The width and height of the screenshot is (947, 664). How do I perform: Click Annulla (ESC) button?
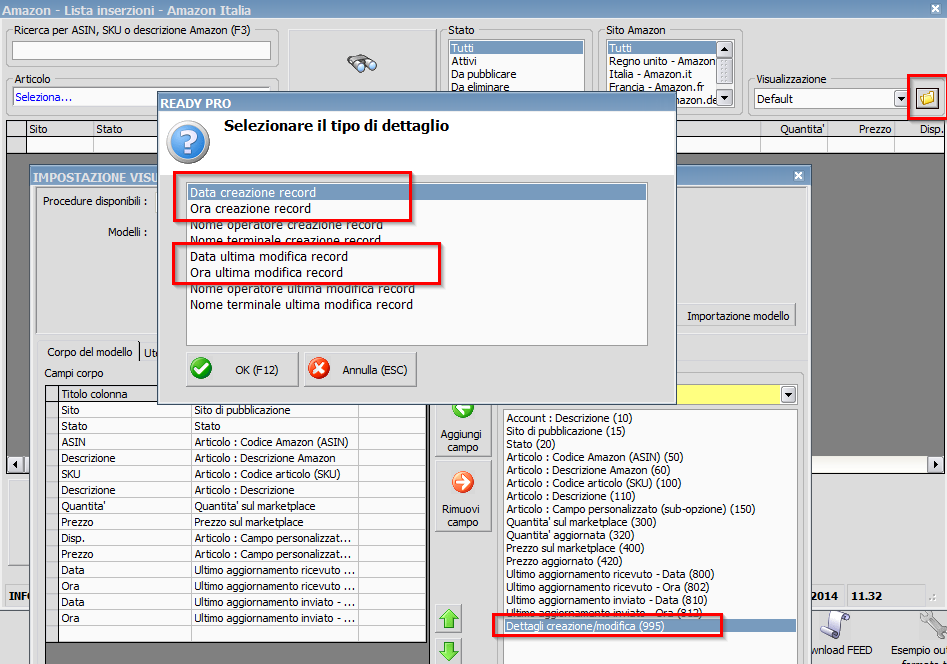(x=361, y=369)
